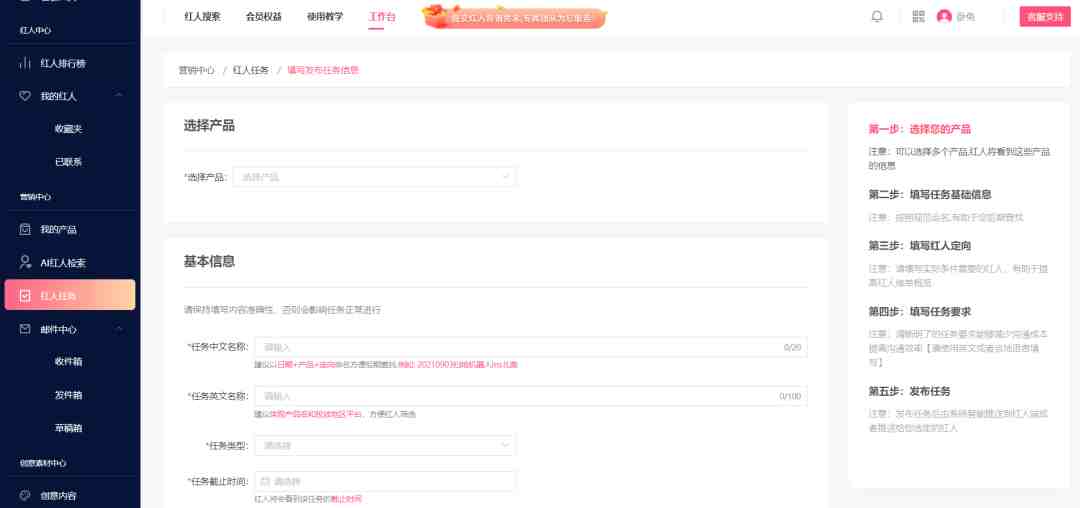Click 营销中心 breadcrumb link
Screen dimensions: 1080x508
point(197,70)
